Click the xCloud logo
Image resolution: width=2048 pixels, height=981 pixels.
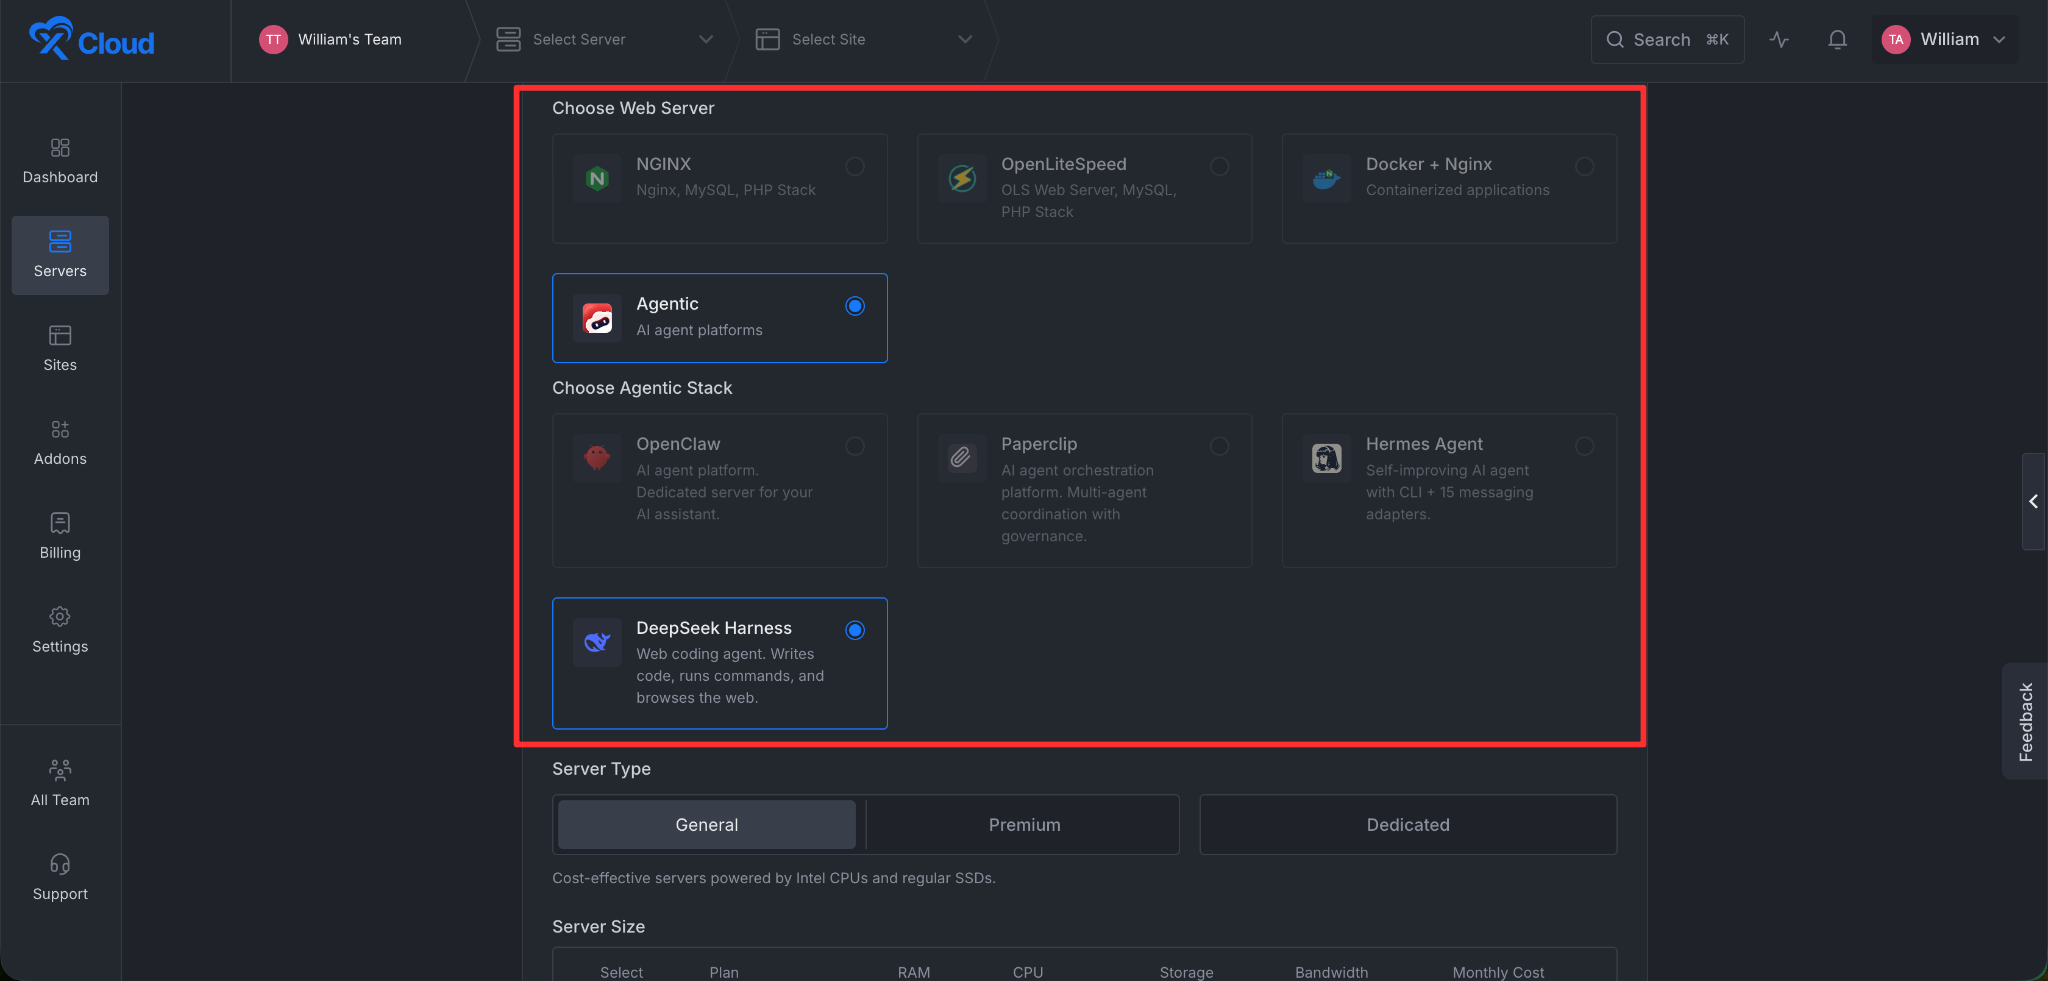pos(91,39)
